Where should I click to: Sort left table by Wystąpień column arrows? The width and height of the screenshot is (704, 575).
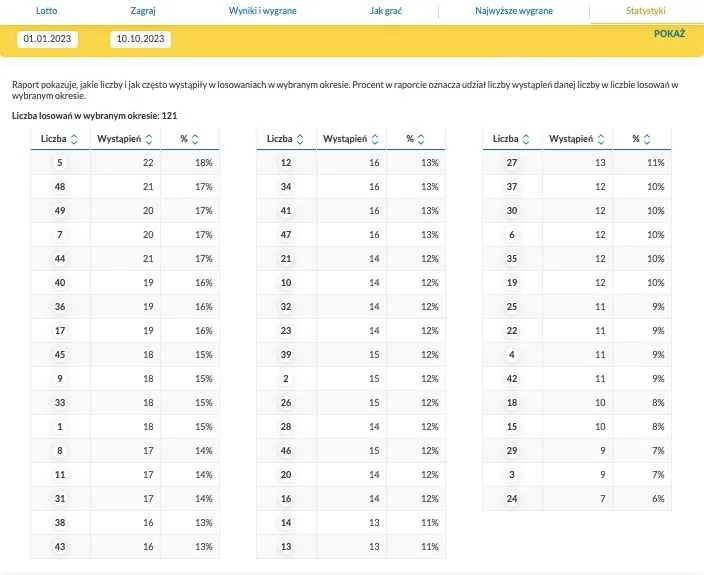149,139
